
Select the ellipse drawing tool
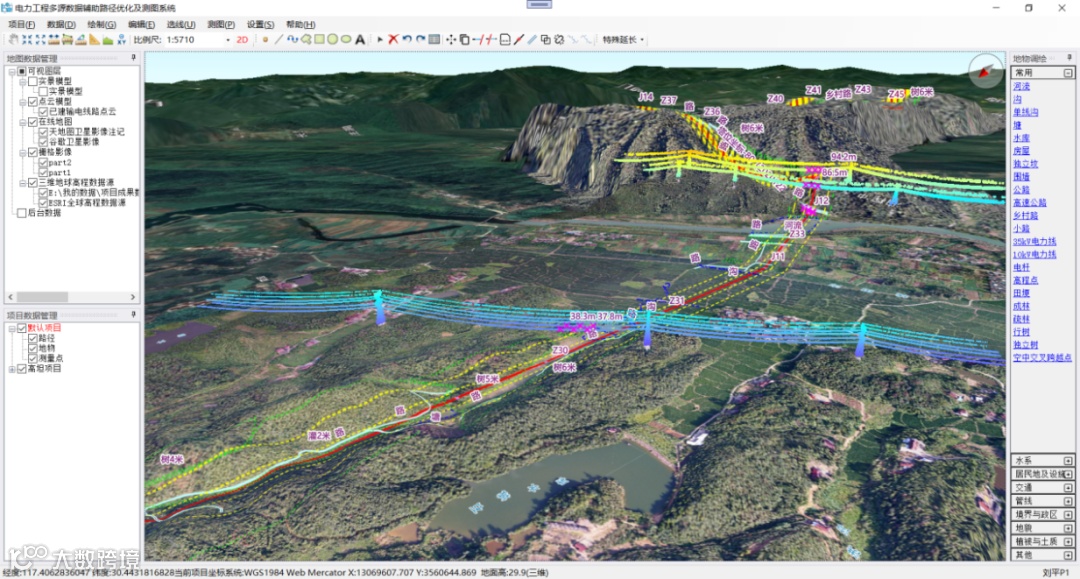tap(346, 40)
